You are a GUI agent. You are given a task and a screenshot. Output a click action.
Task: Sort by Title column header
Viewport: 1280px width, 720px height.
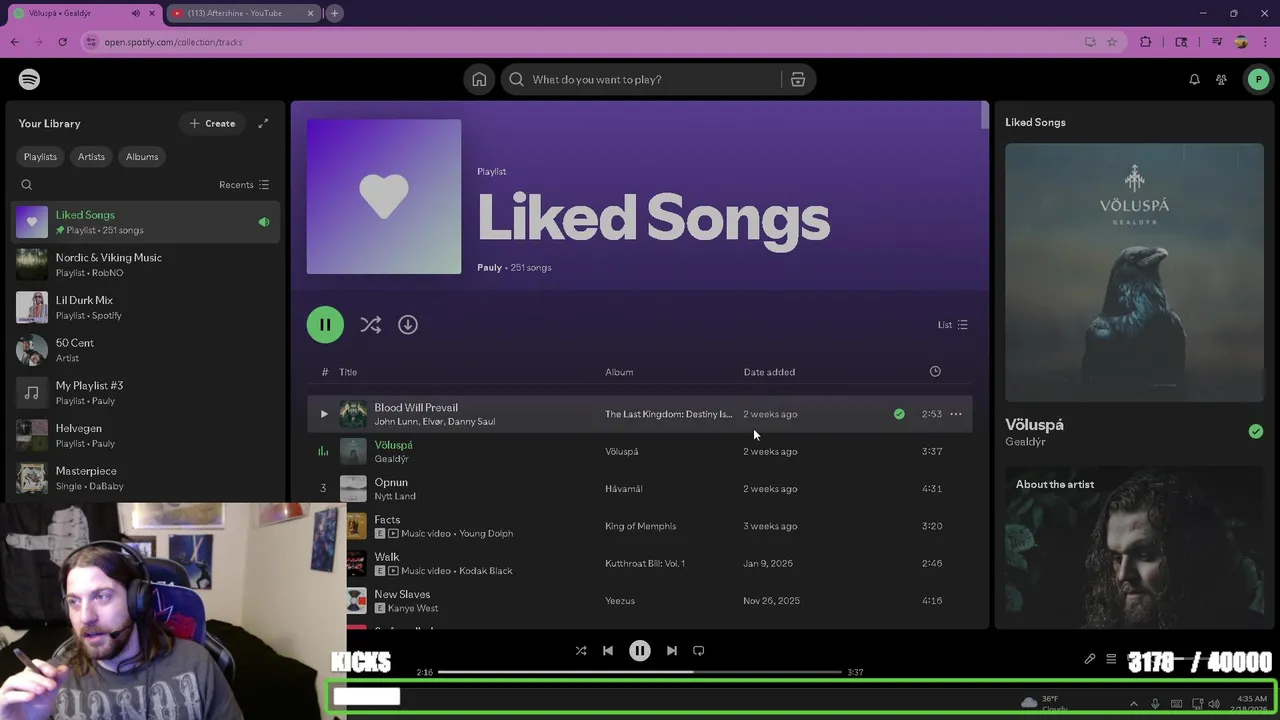click(x=348, y=372)
